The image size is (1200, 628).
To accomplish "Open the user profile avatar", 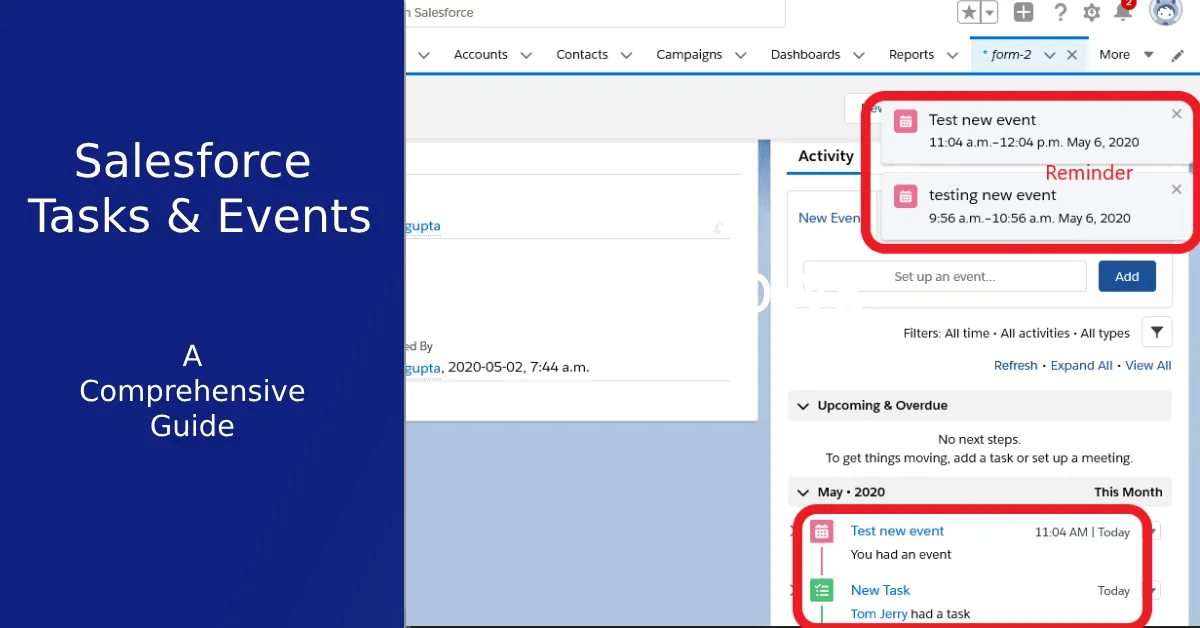I will (1166, 11).
